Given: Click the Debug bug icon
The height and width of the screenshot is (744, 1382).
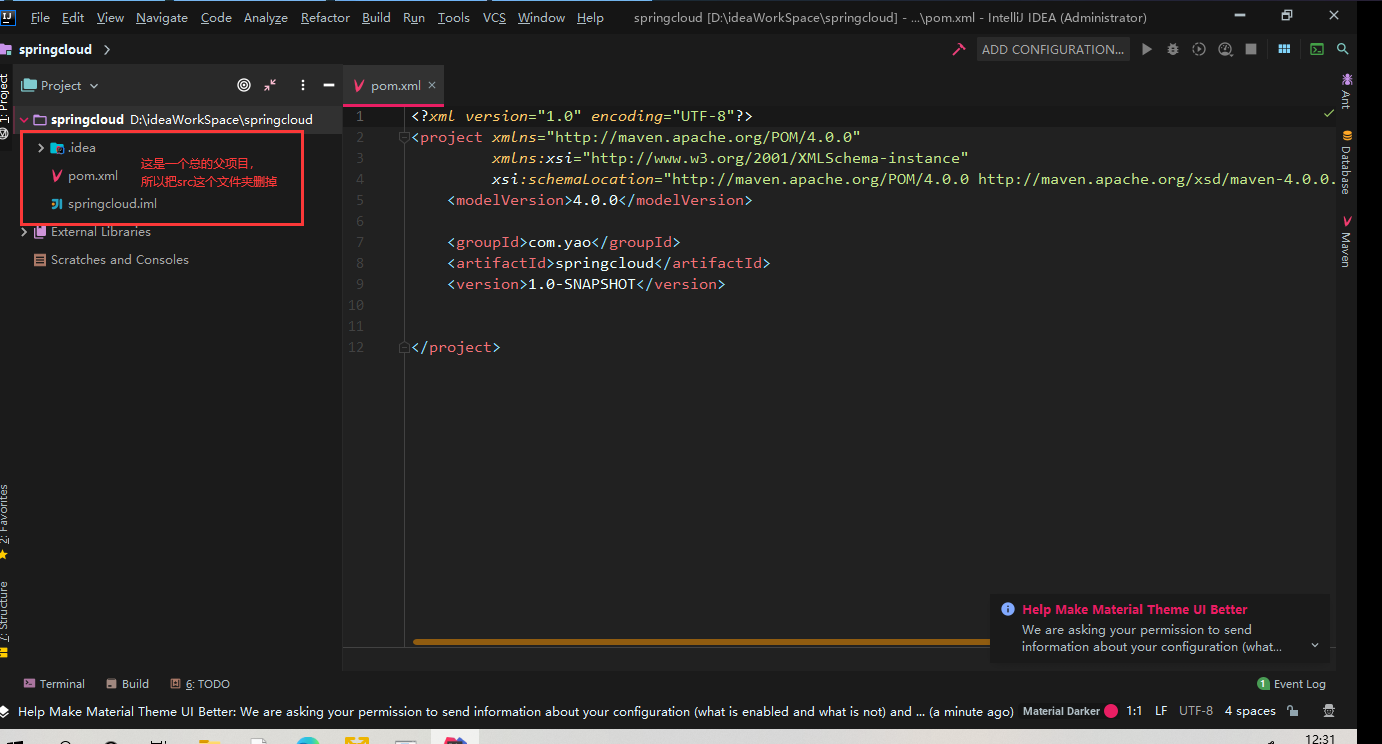Looking at the screenshot, I should coord(1173,49).
